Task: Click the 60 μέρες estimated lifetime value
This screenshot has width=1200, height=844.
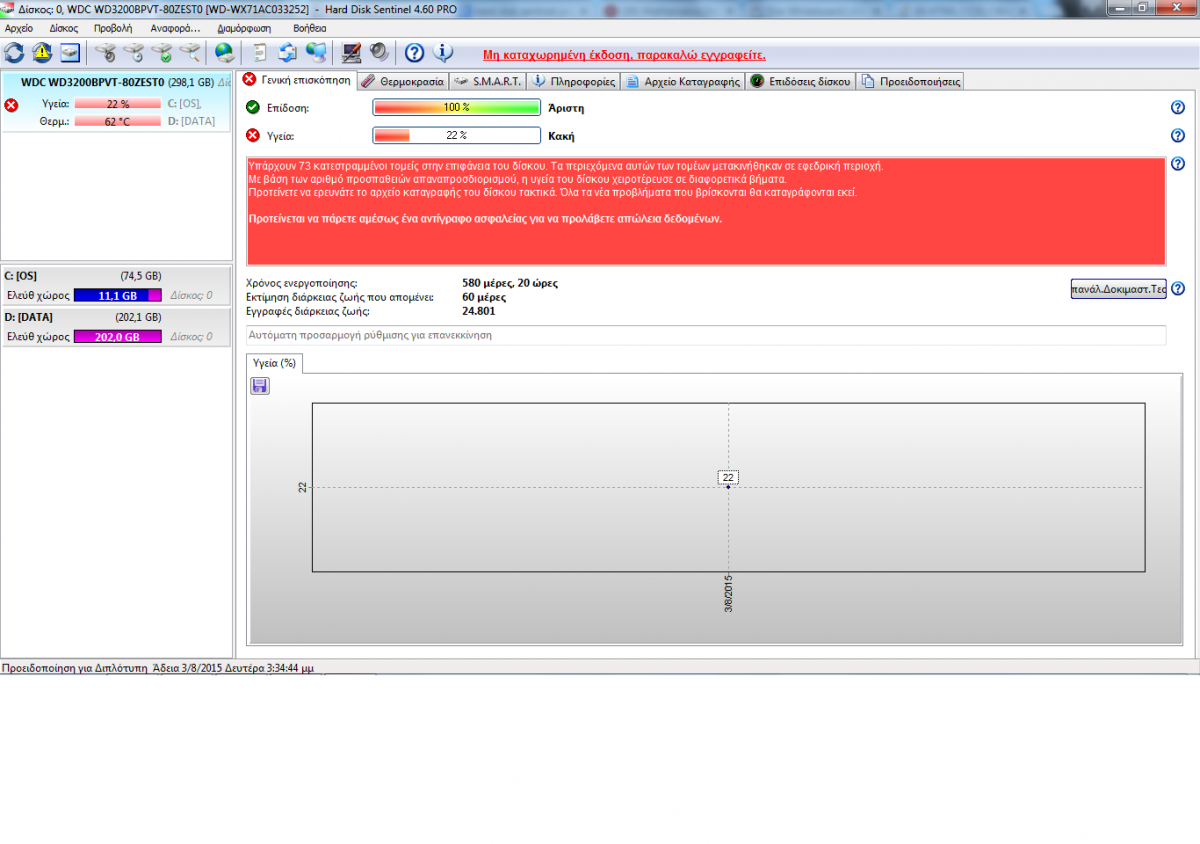Action: click(484, 297)
